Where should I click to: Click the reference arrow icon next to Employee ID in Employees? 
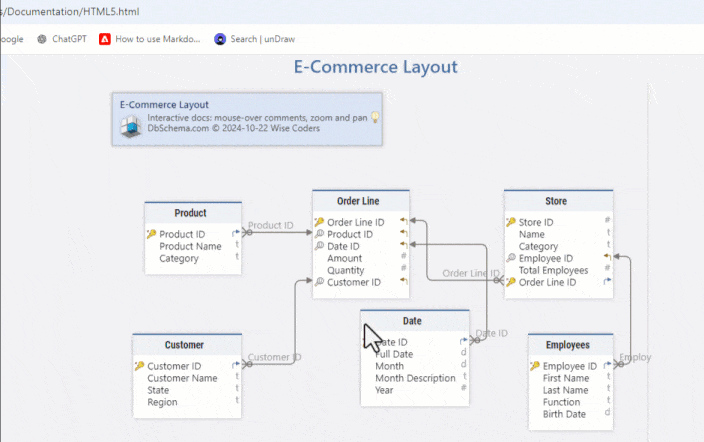607,364
